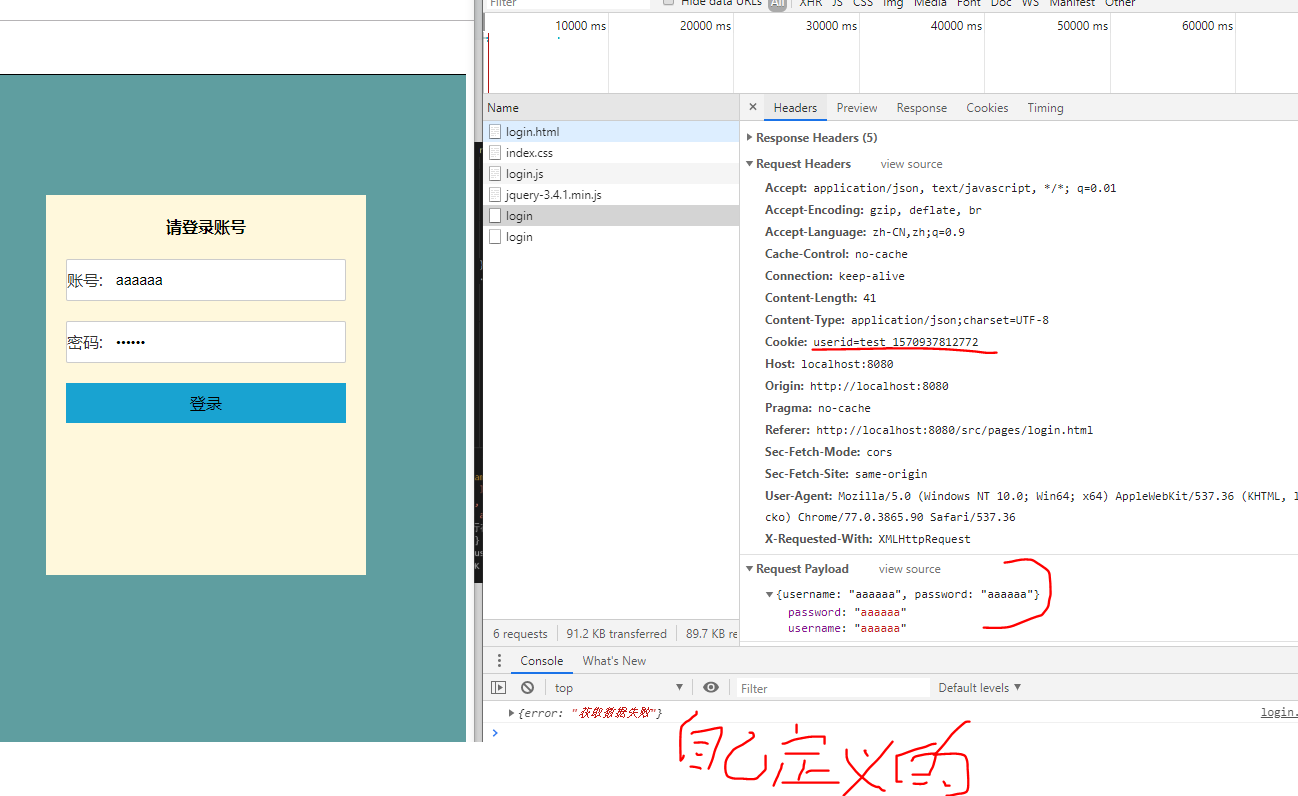
Task: Click view source next to Request Payload
Action: point(909,569)
